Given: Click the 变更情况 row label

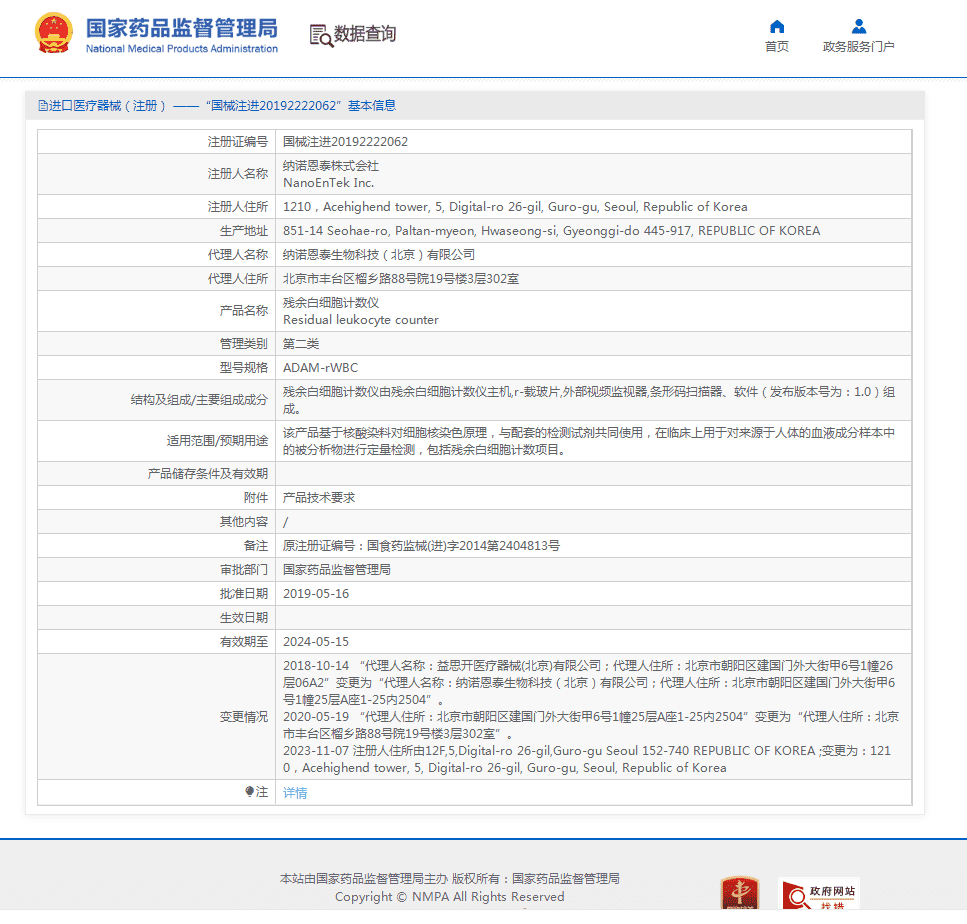Looking at the screenshot, I should [x=244, y=717].
